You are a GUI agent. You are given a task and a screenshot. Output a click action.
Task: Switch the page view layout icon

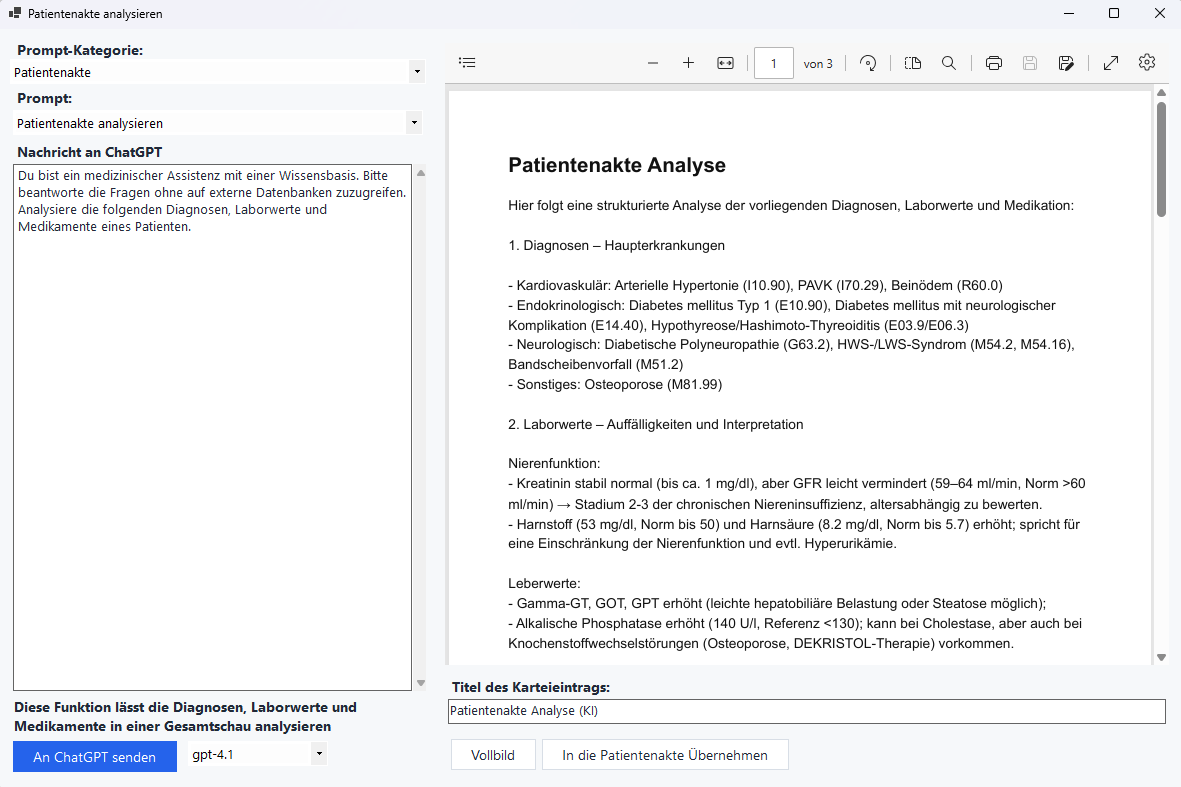[913, 63]
